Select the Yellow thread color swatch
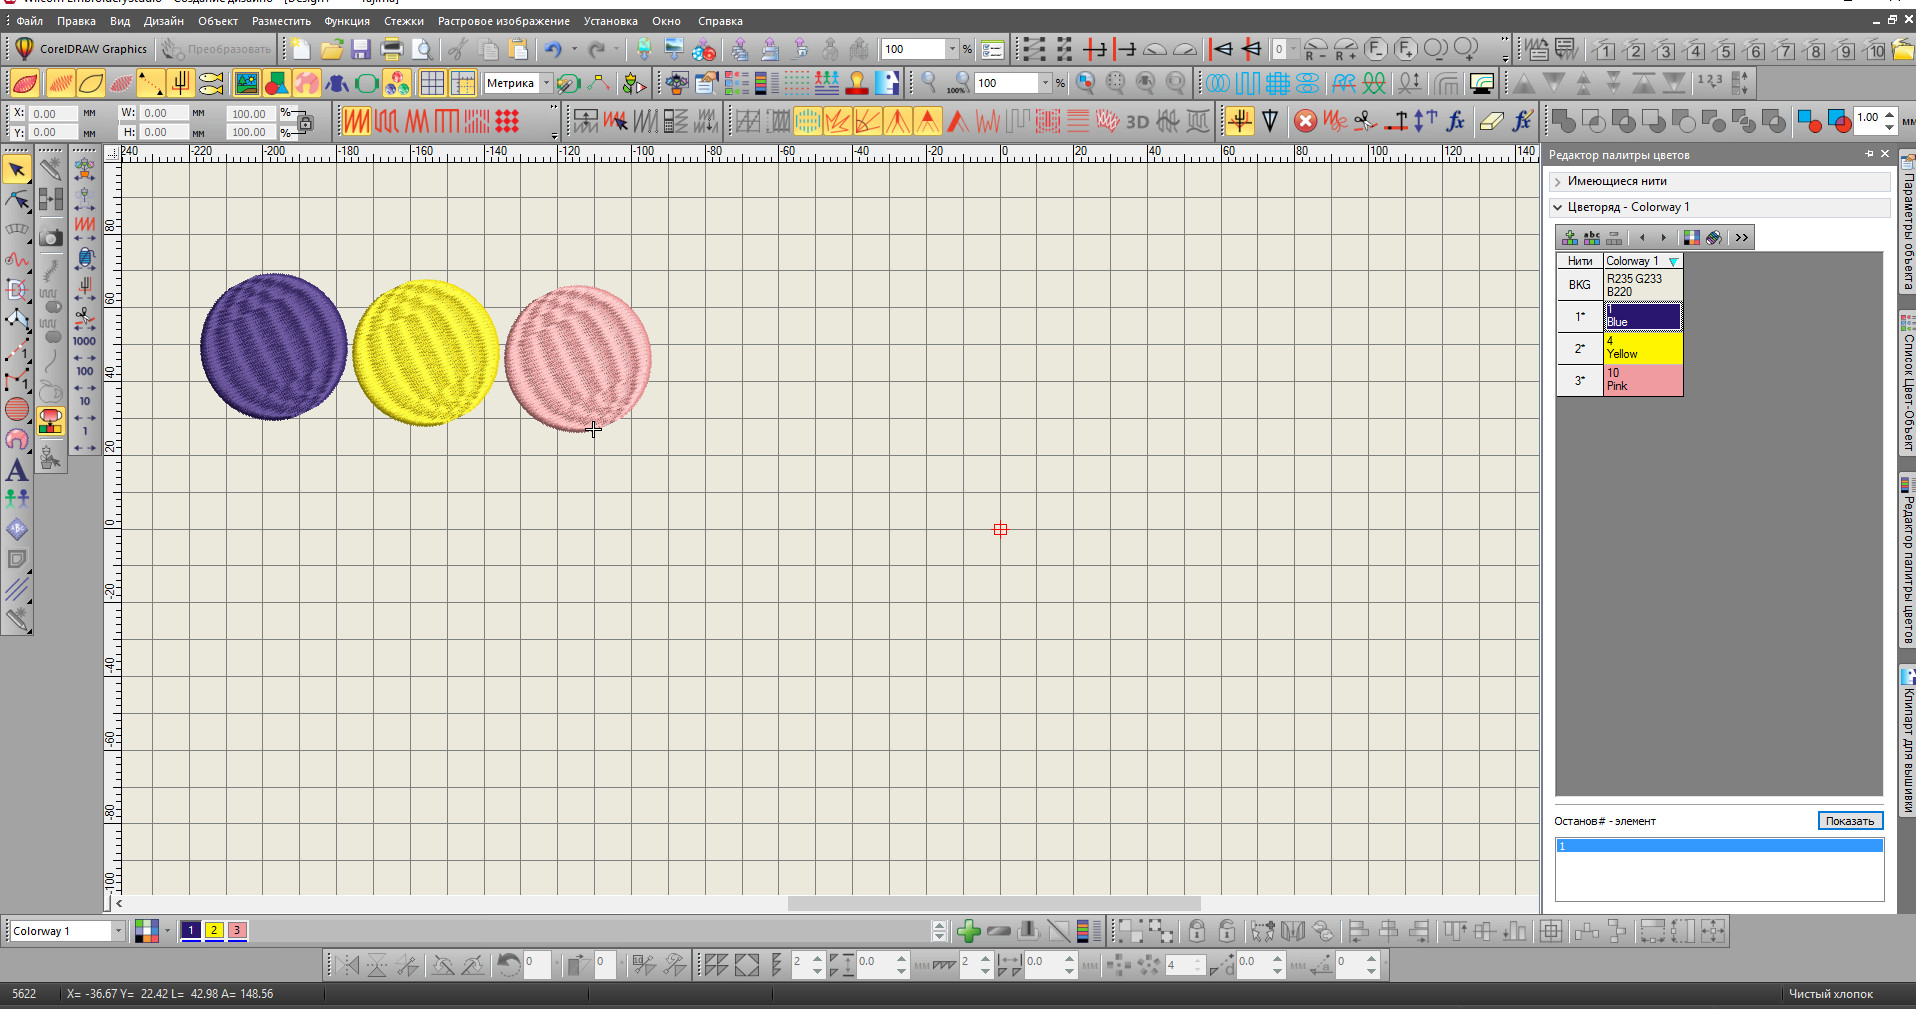This screenshot has width=1916, height=1009. tap(1643, 348)
